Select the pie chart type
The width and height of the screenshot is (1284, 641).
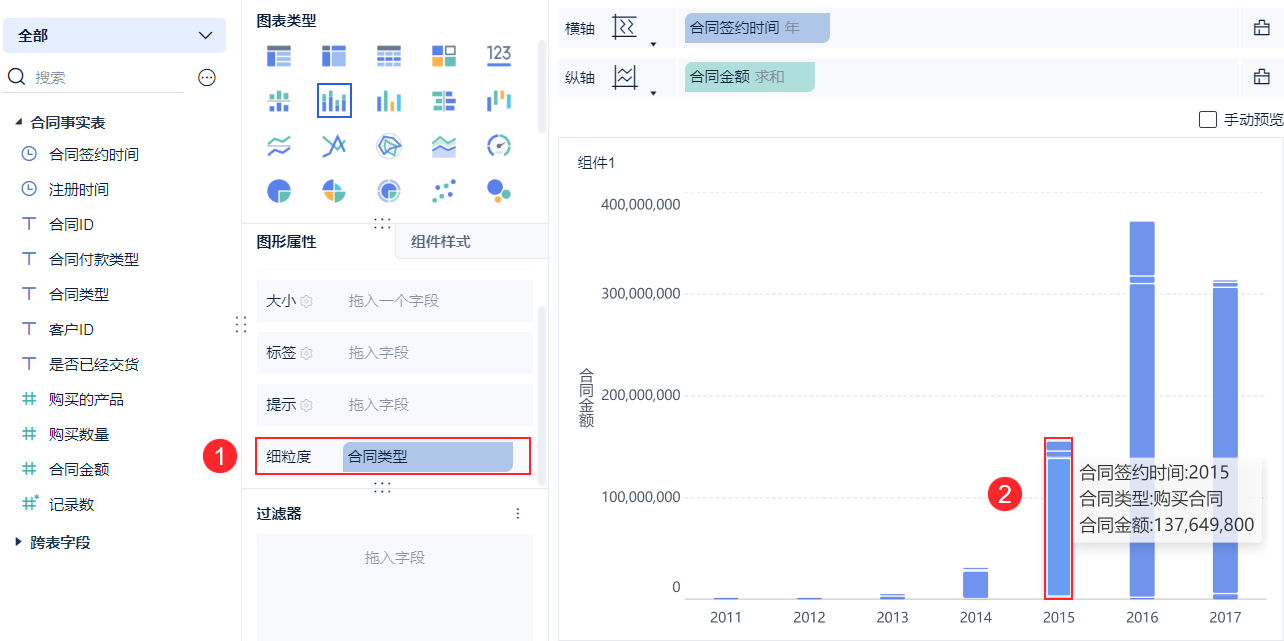tap(279, 190)
